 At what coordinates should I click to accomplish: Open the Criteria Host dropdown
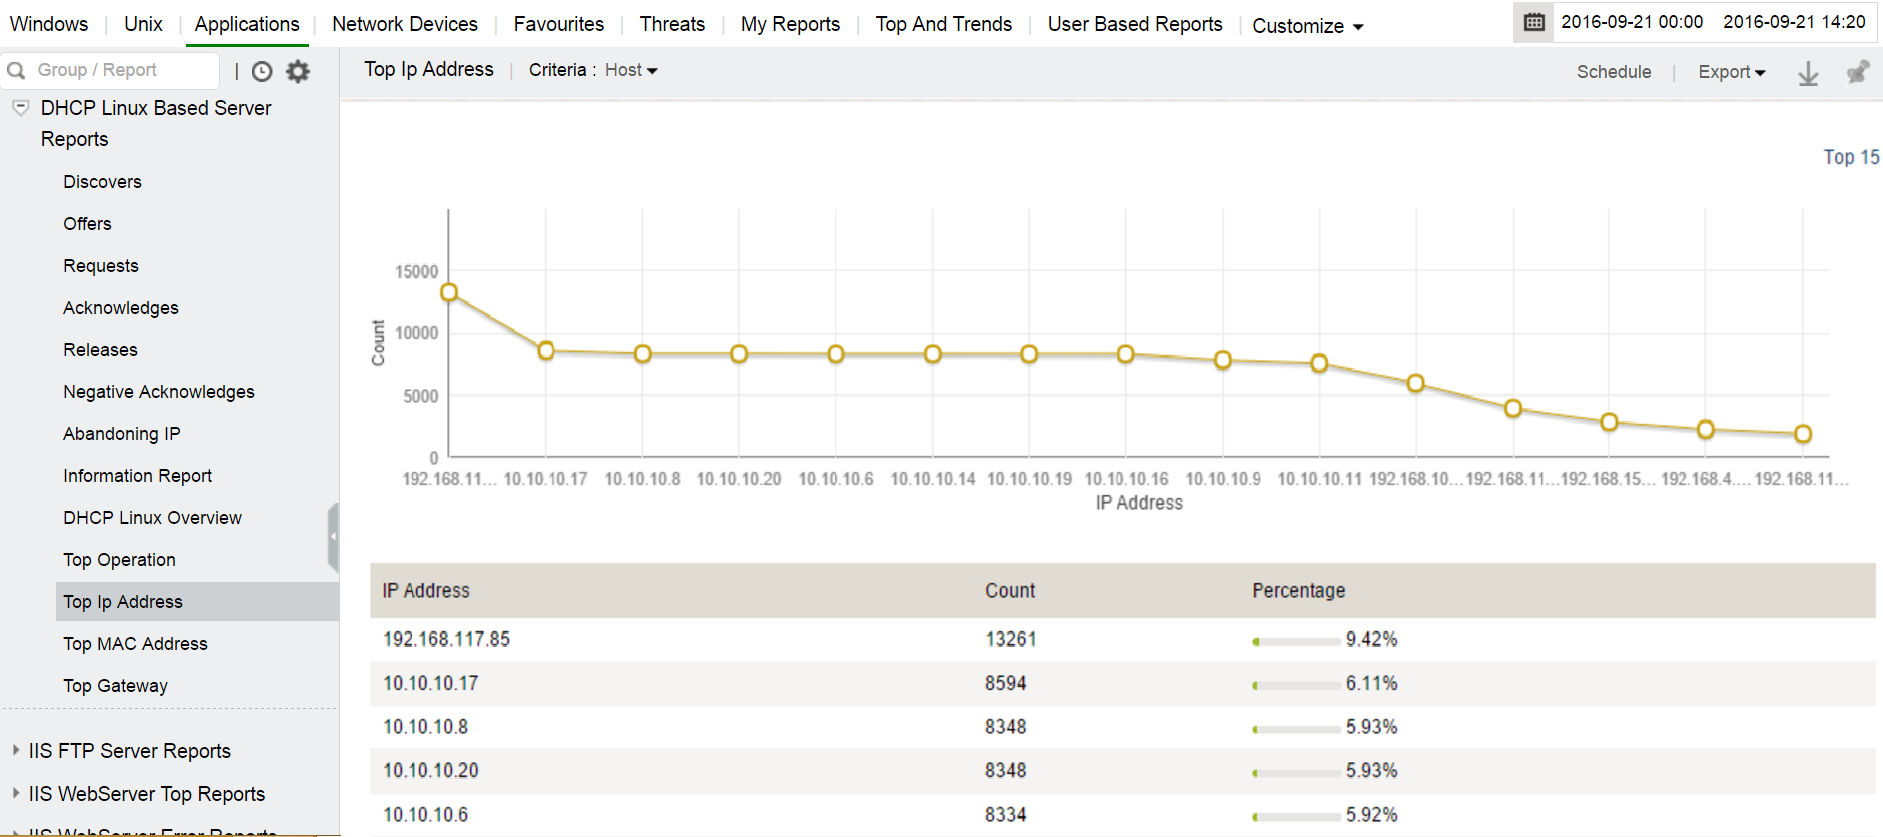[631, 70]
